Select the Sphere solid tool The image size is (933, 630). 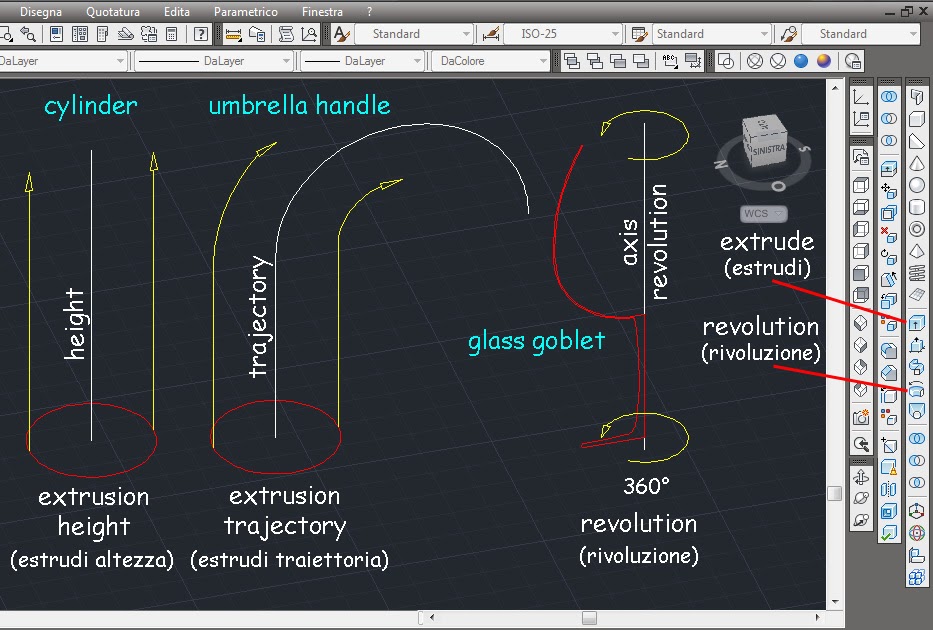pyautogui.click(x=916, y=185)
